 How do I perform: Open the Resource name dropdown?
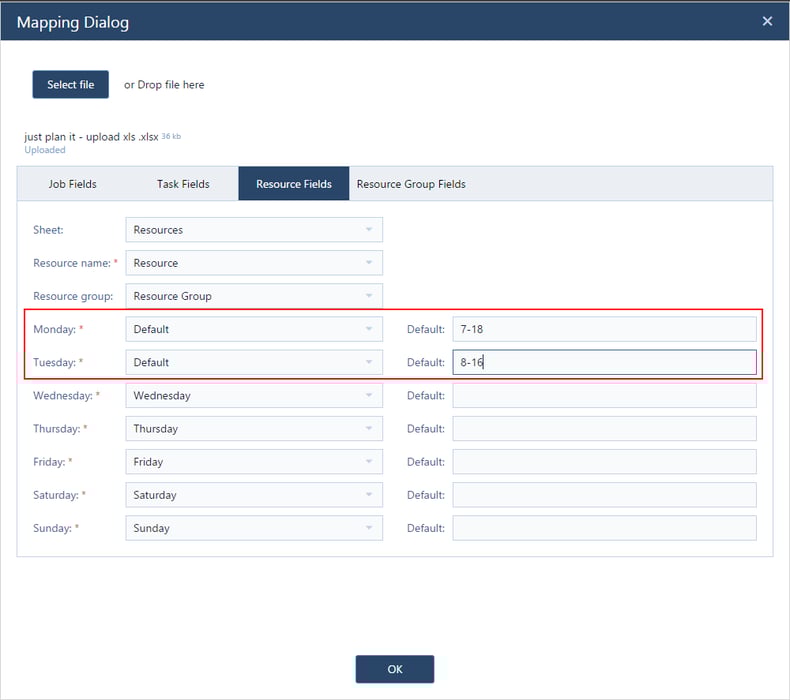(x=253, y=263)
